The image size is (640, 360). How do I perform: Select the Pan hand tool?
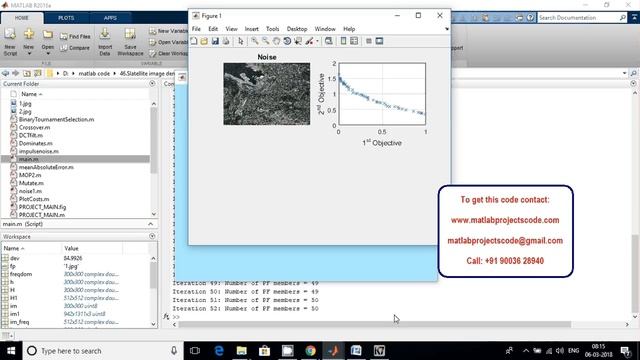pyautogui.click(x=276, y=41)
